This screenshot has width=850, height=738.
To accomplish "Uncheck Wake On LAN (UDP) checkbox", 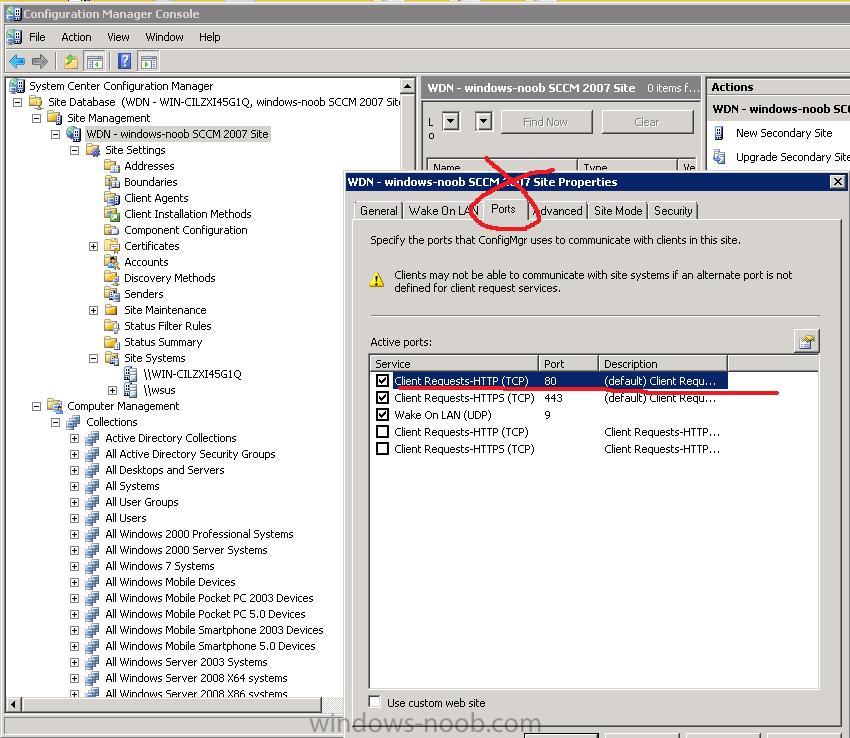I will (383, 415).
